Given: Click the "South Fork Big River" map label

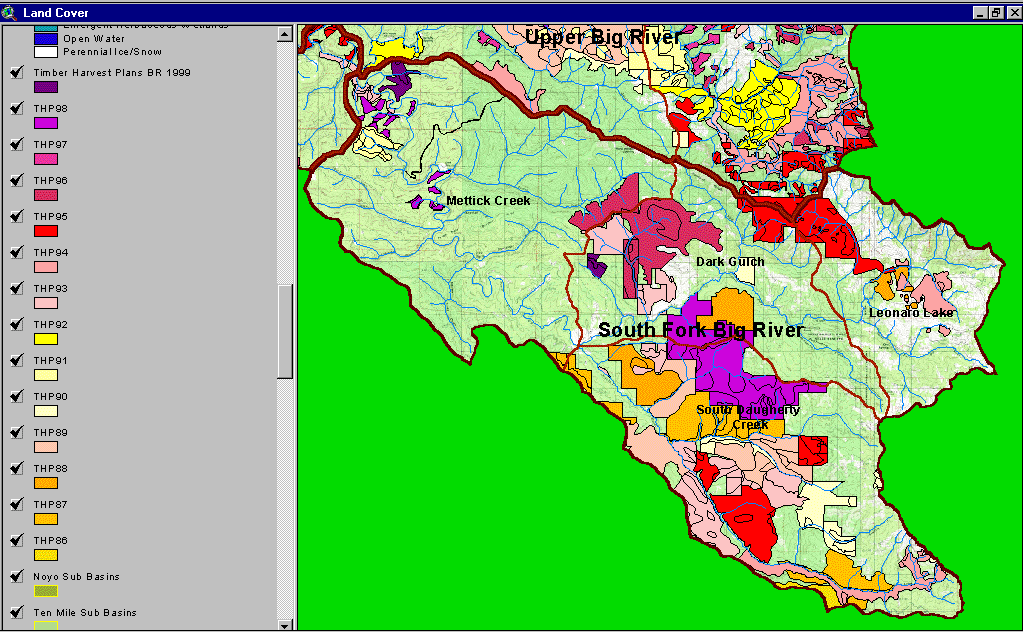Looking at the screenshot, I should [701, 330].
